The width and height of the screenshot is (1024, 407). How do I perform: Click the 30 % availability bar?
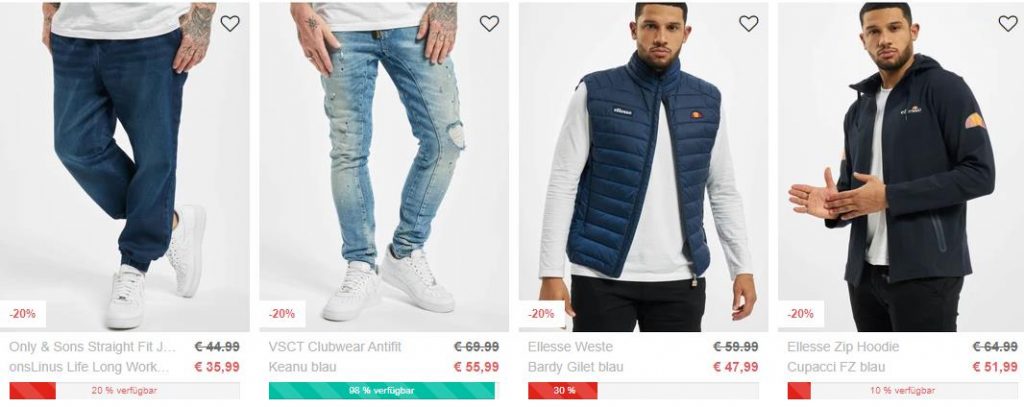tap(643, 391)
